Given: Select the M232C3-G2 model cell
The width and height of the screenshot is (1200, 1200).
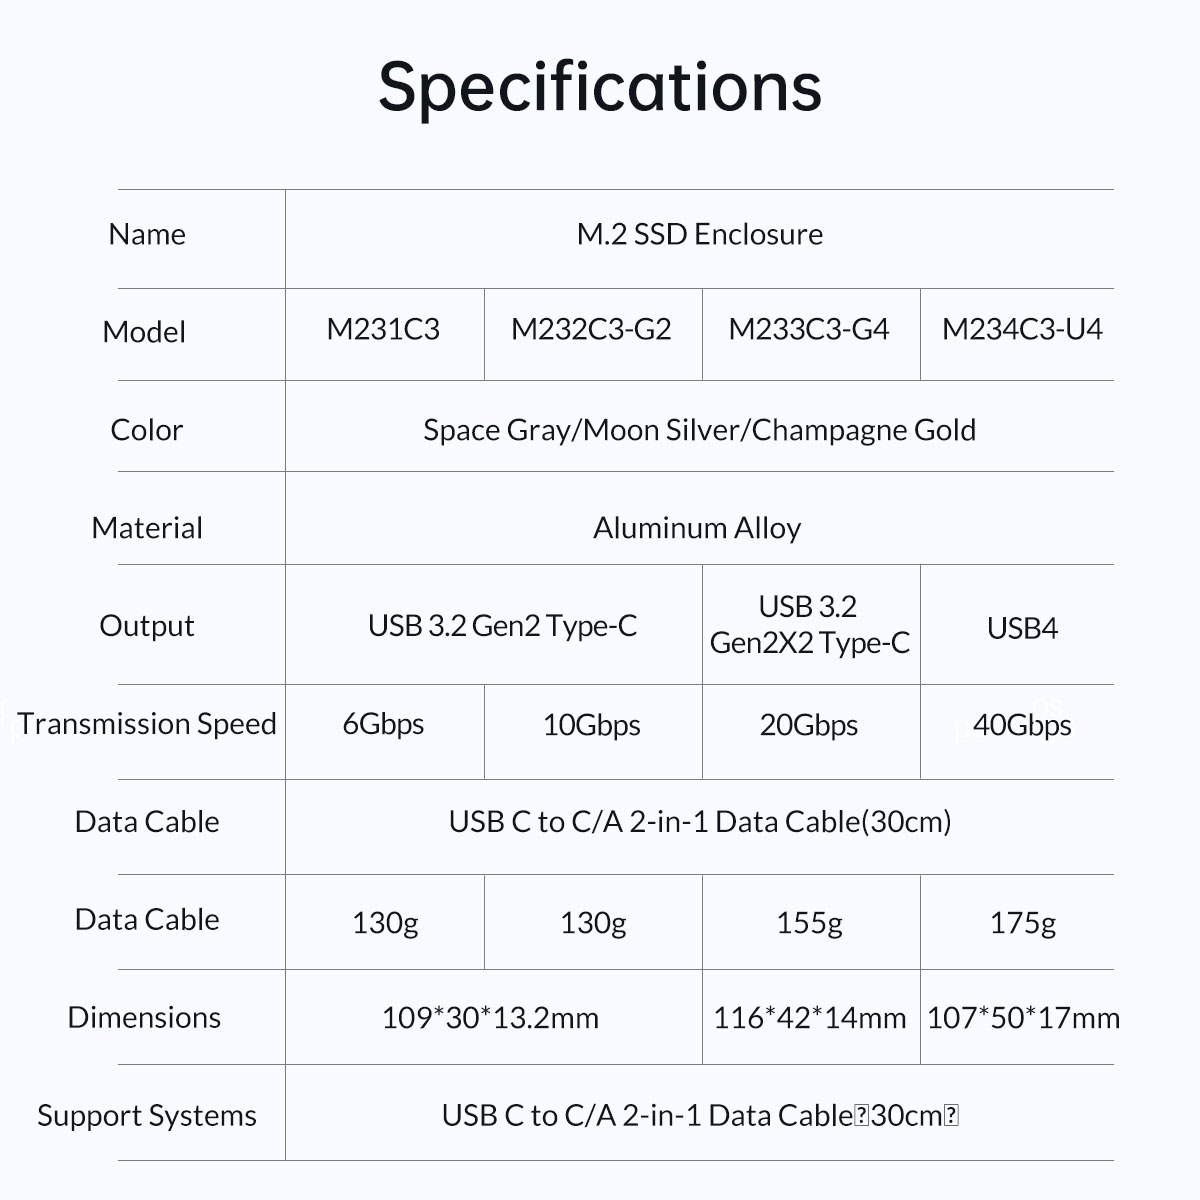Looking at the screenshot, I should click(591, 330).
